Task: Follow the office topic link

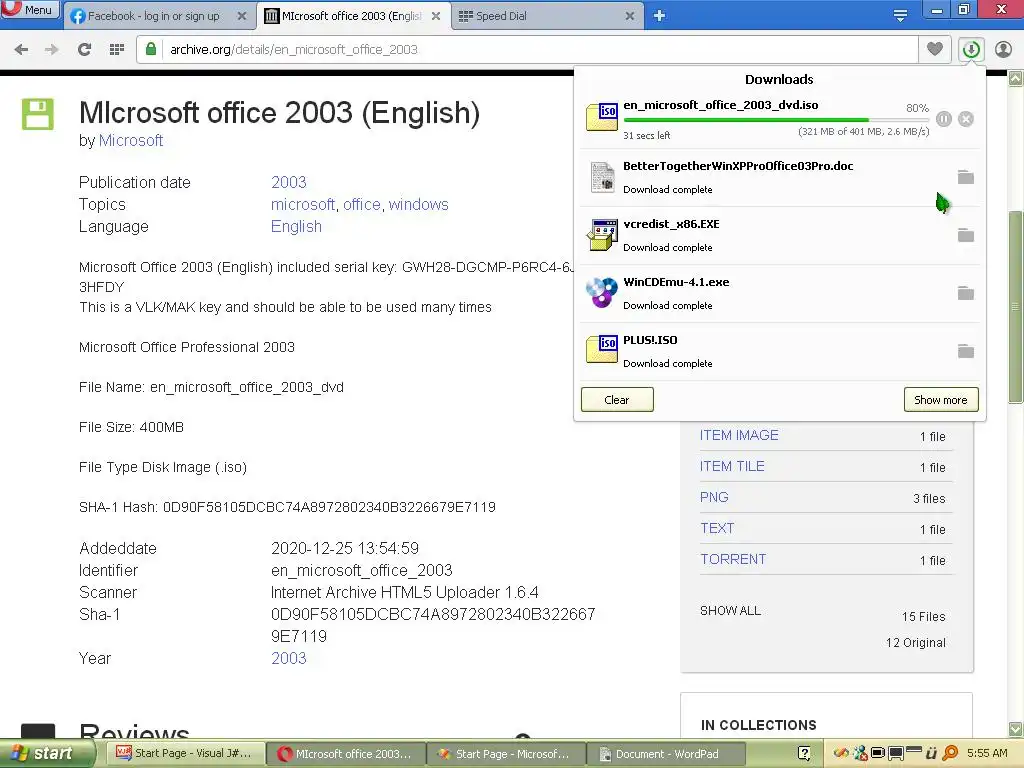Action: click(x=362, y=204)
